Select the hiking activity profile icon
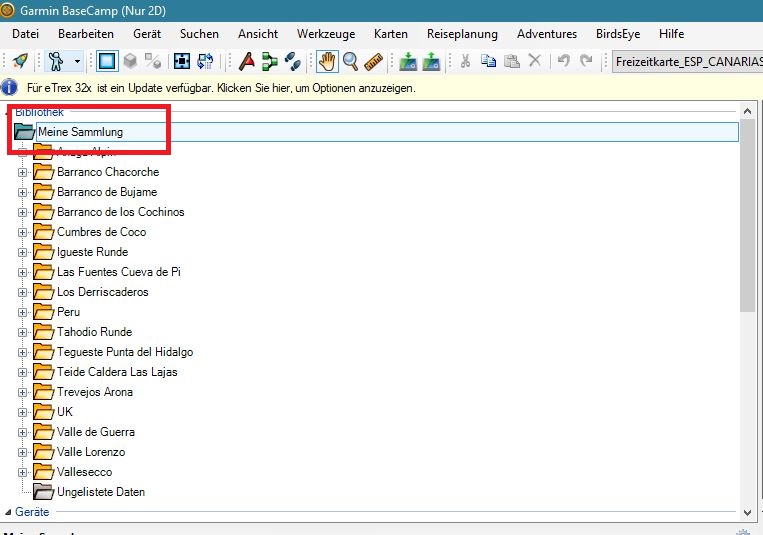 point(56,61)
